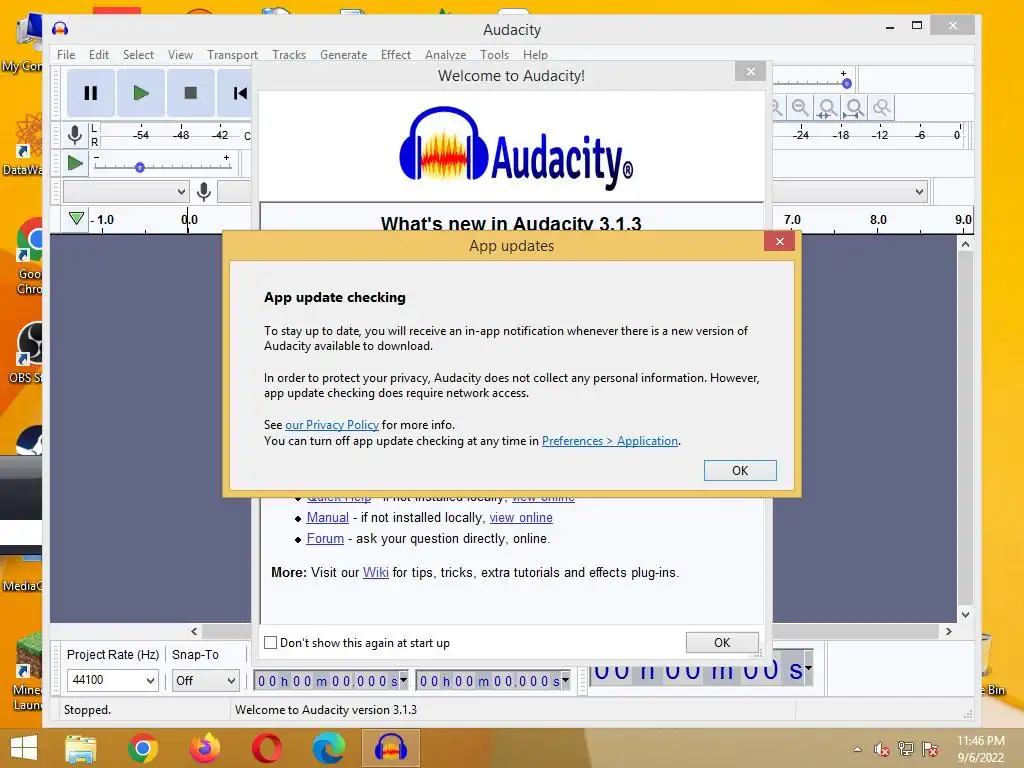
Task: Open the View menu
Action: coord(180,55)
